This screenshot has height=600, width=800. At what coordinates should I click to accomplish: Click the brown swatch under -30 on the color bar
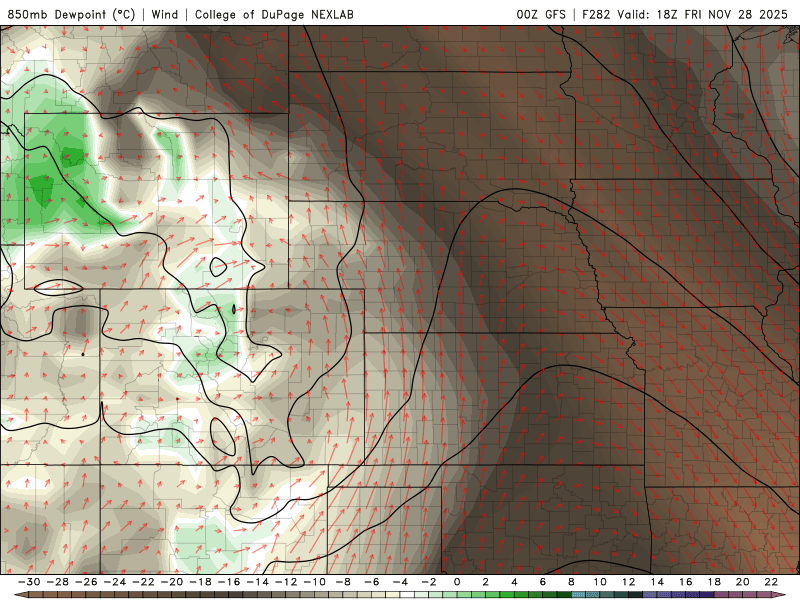pos(36,595)
